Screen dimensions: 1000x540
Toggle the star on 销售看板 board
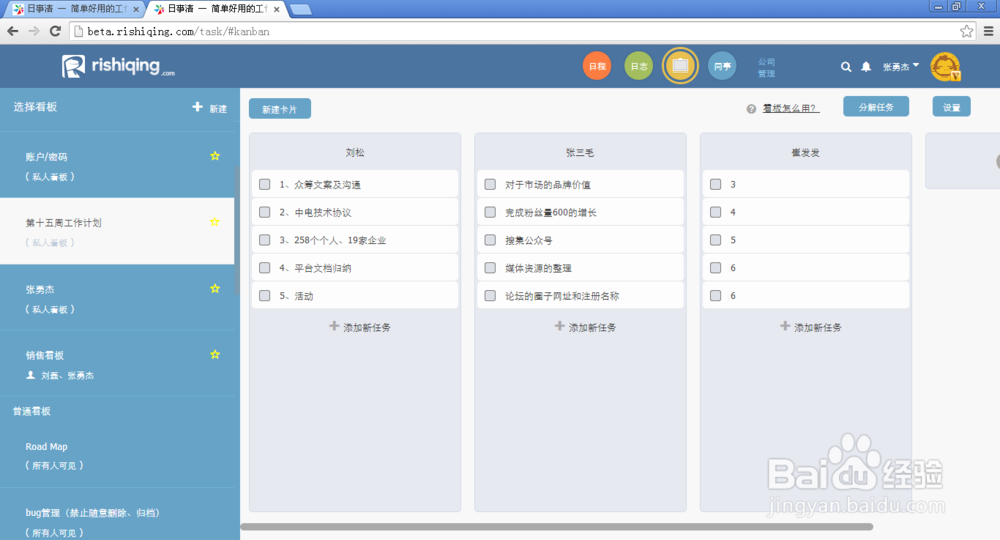215,354
